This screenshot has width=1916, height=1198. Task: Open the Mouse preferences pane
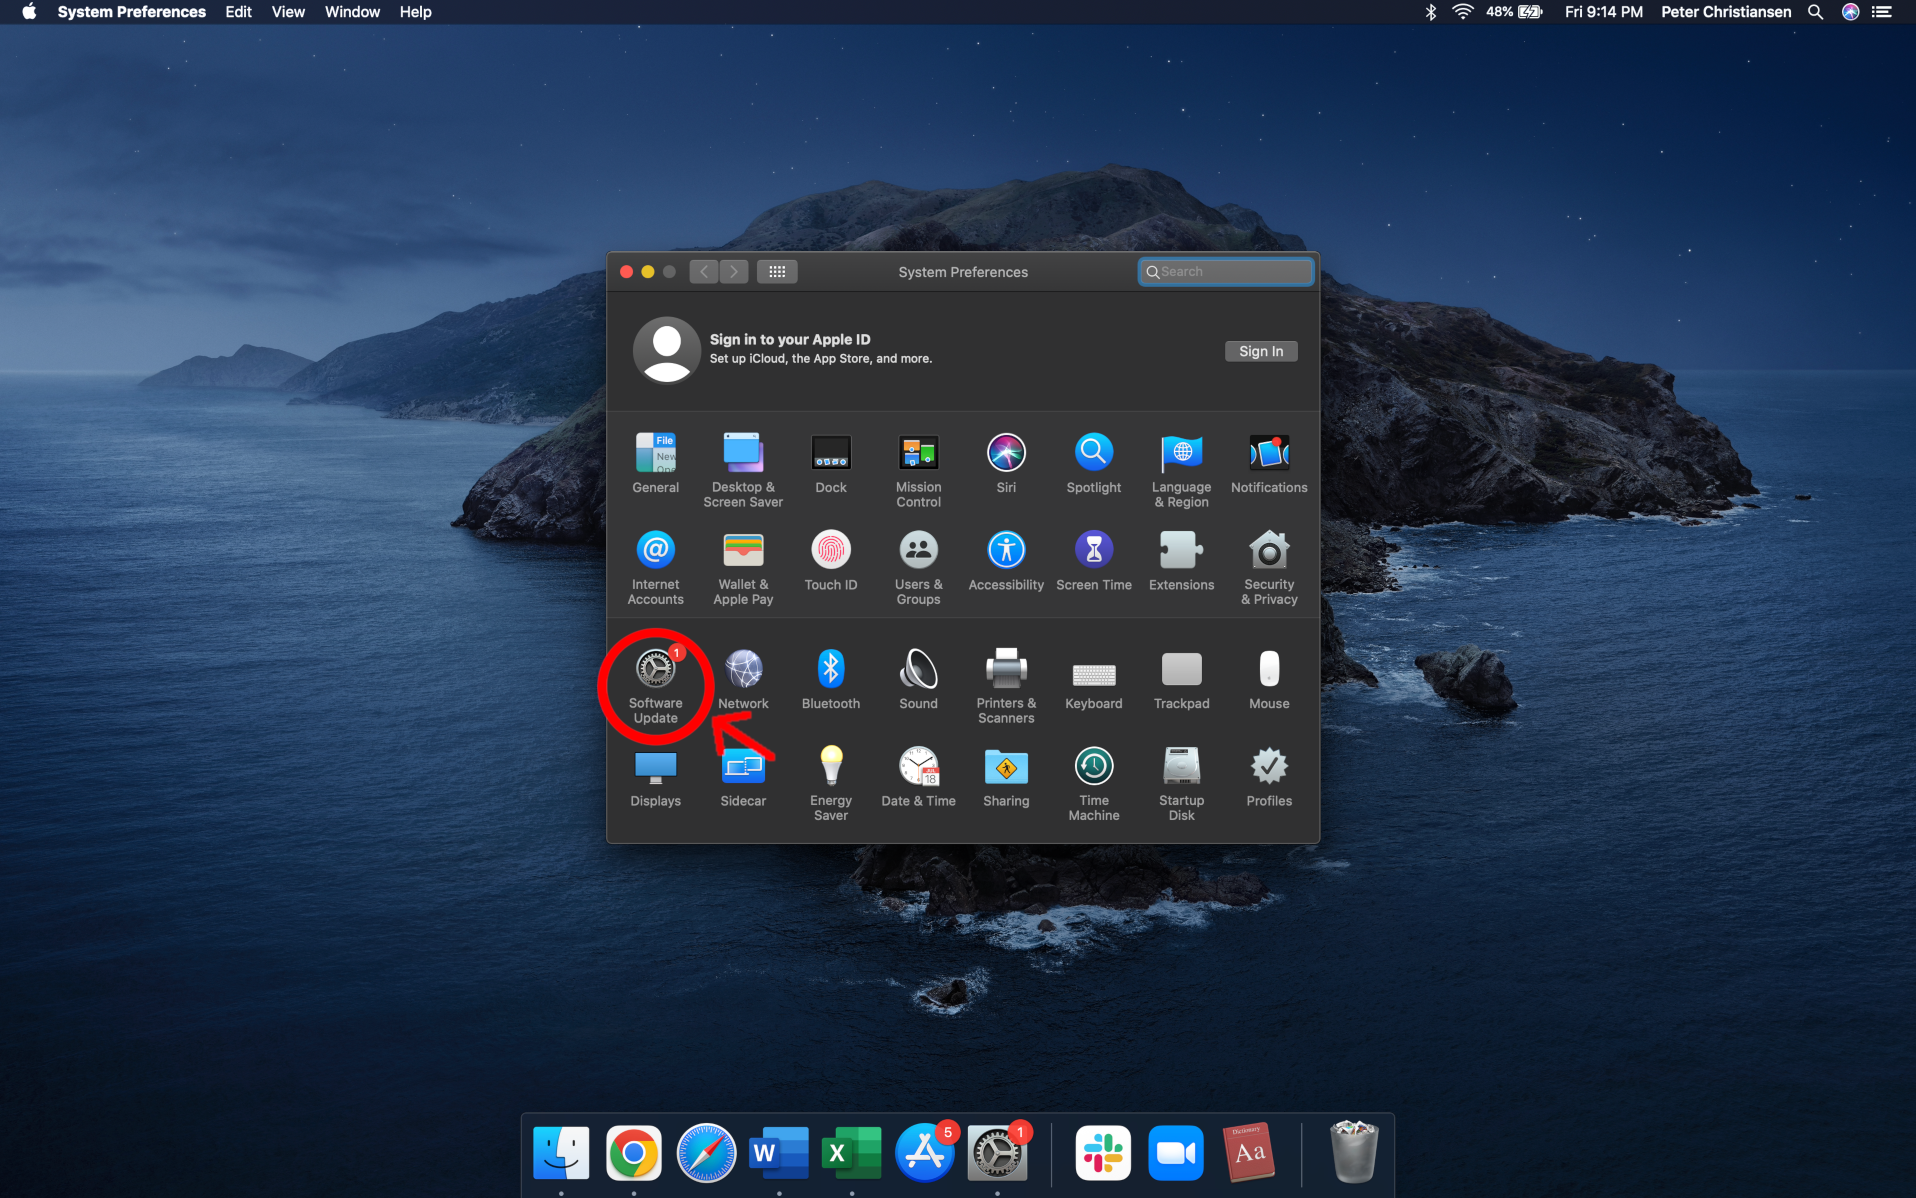coord(1269,679)
